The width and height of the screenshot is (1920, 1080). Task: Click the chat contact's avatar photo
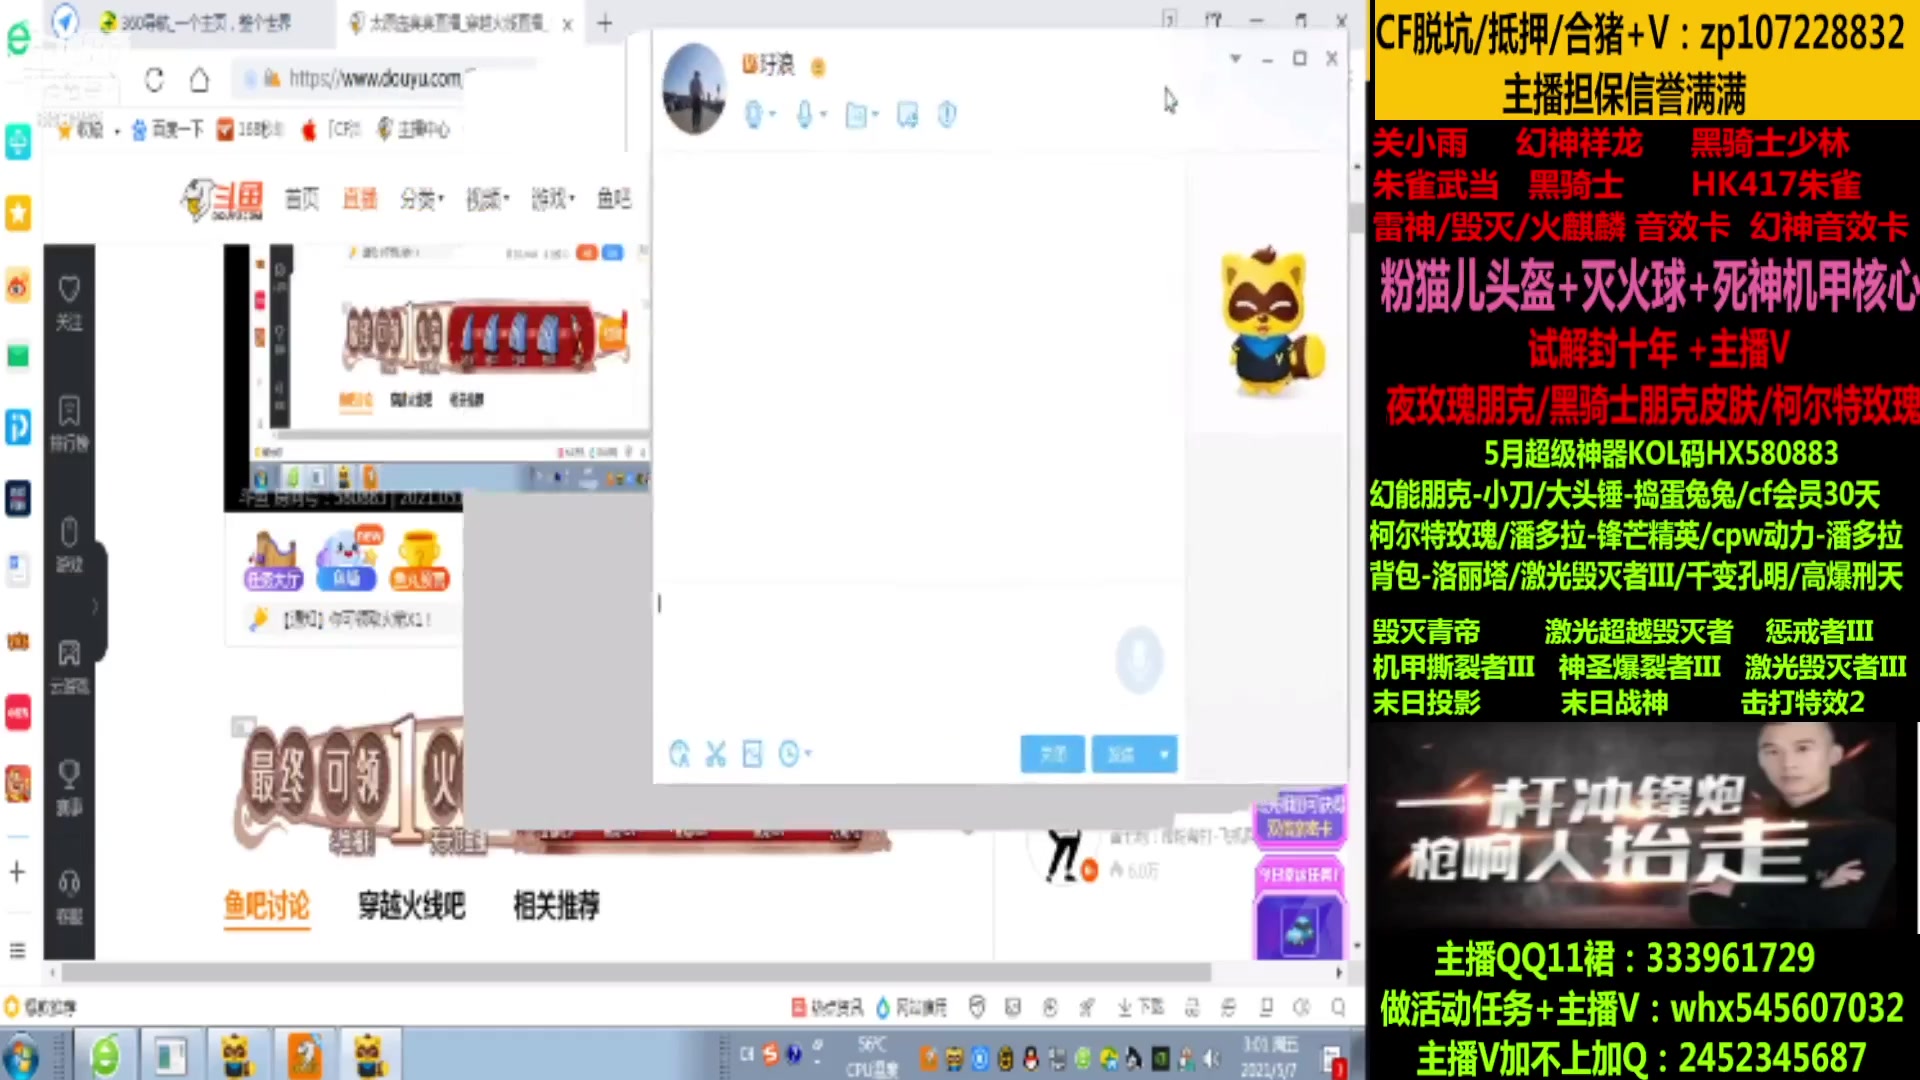pyautogui.click(x=694, y=88)
